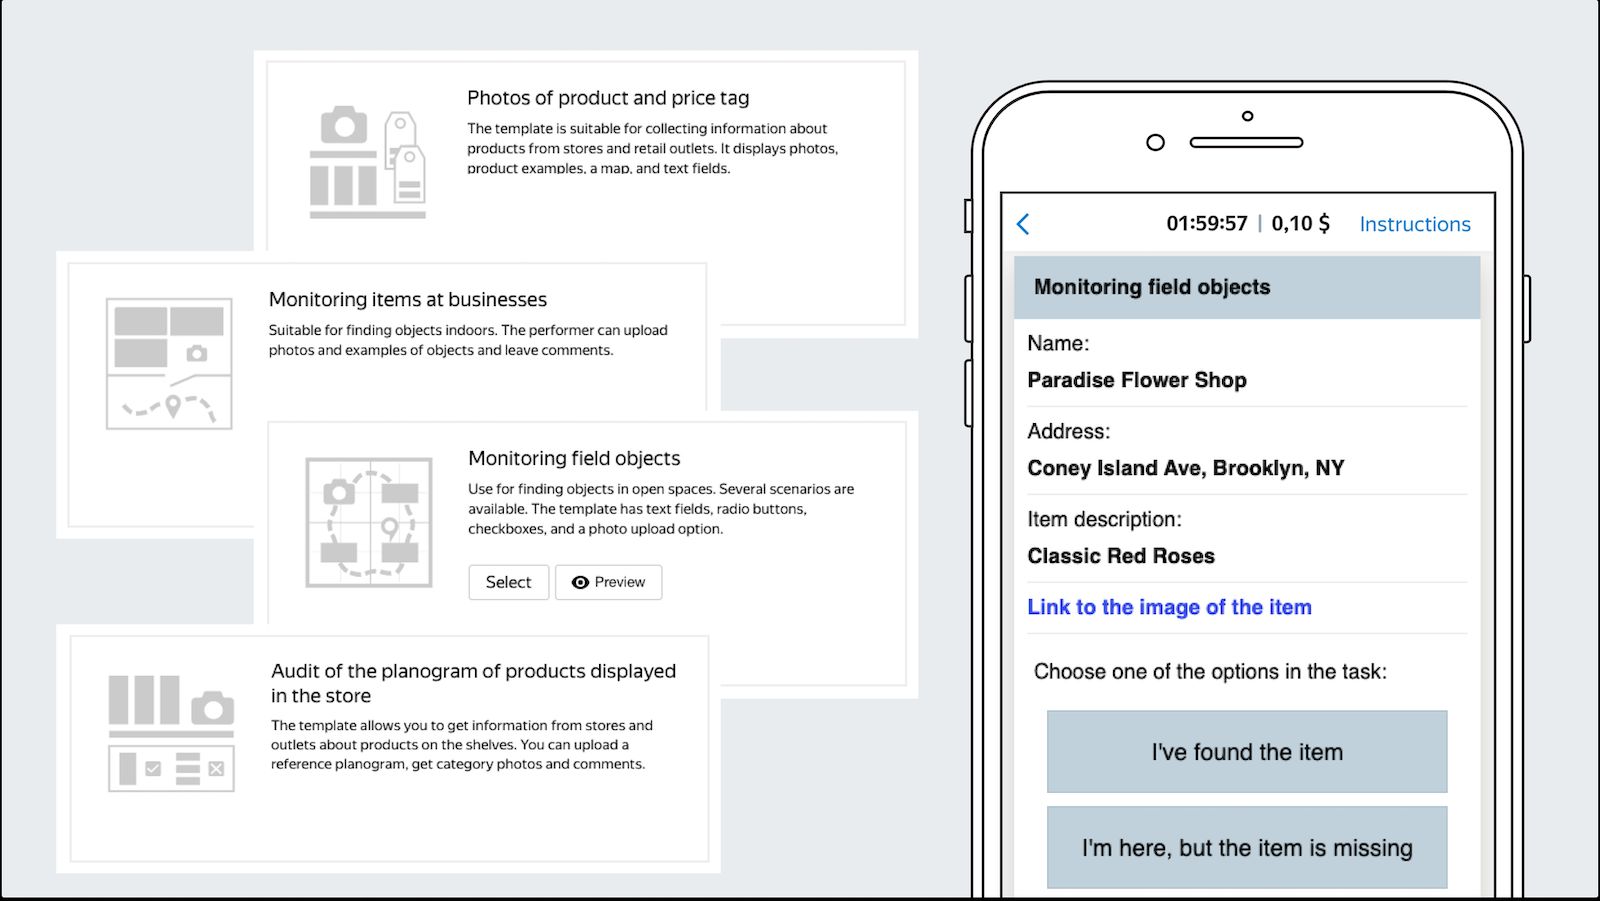
Task: Click the Paradise Flower Shop name
Action: coord(1137,380)
